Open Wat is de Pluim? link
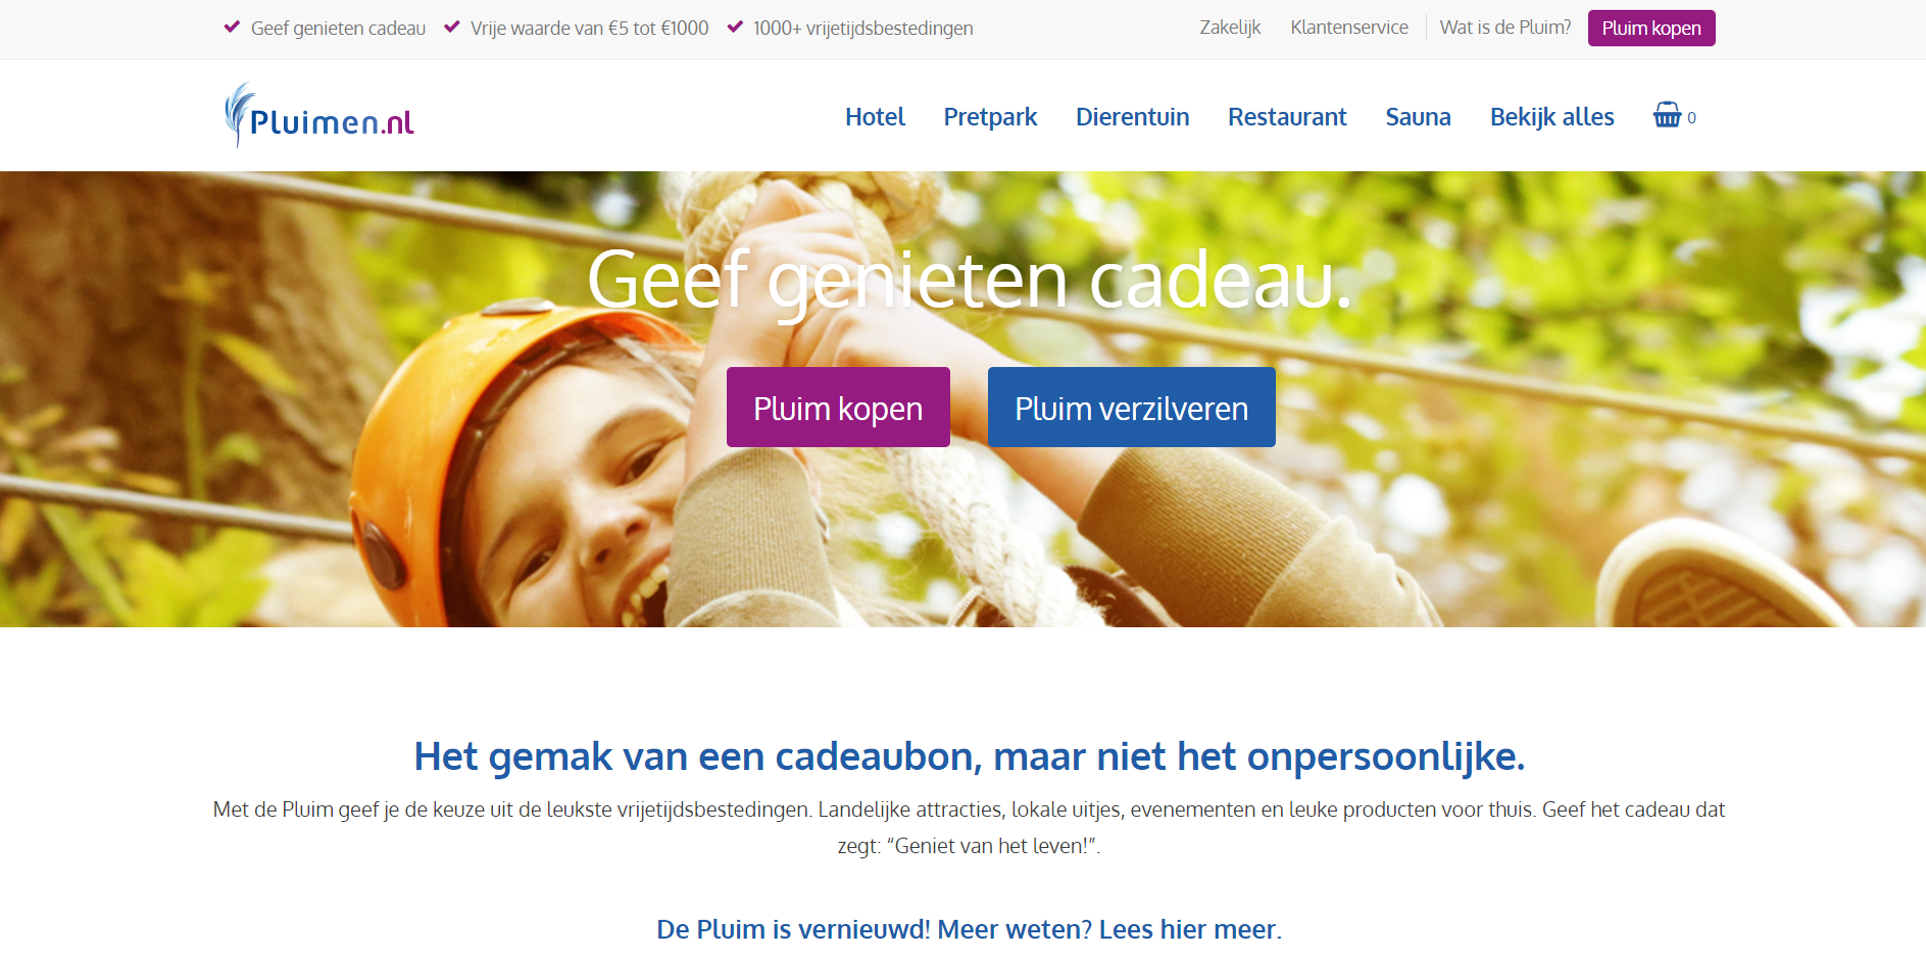Screen dimensions: 1926x962 (x=1505, y=28)
